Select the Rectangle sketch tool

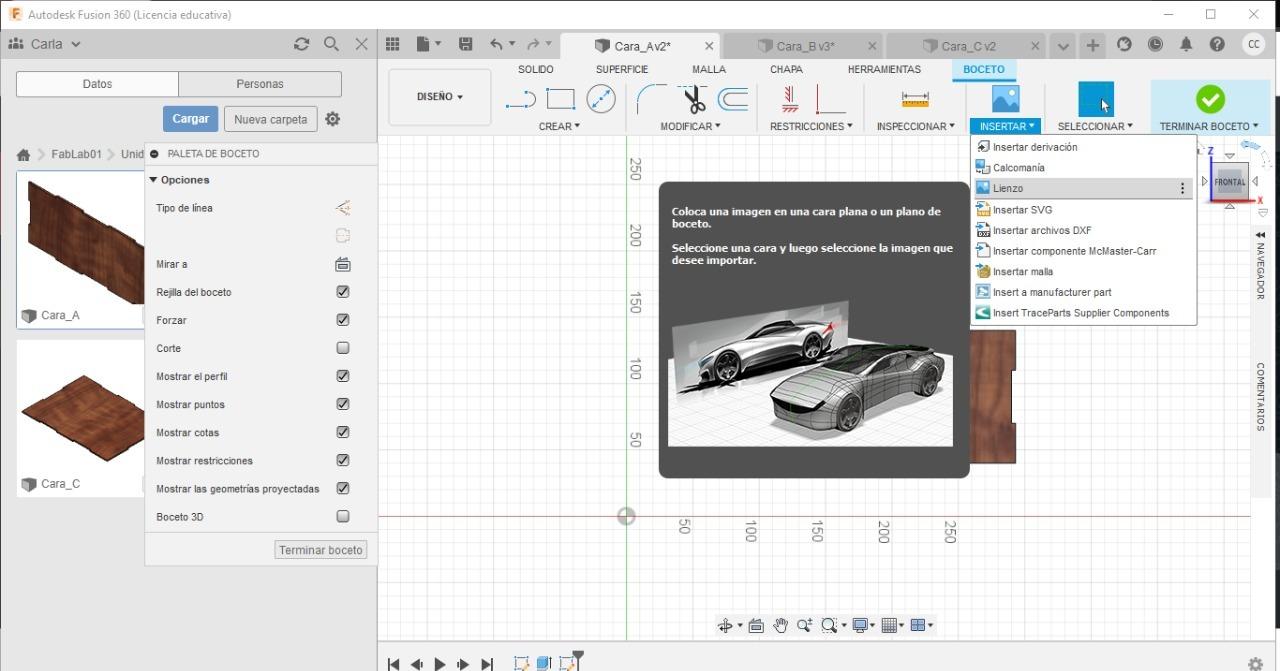point(560,99)
